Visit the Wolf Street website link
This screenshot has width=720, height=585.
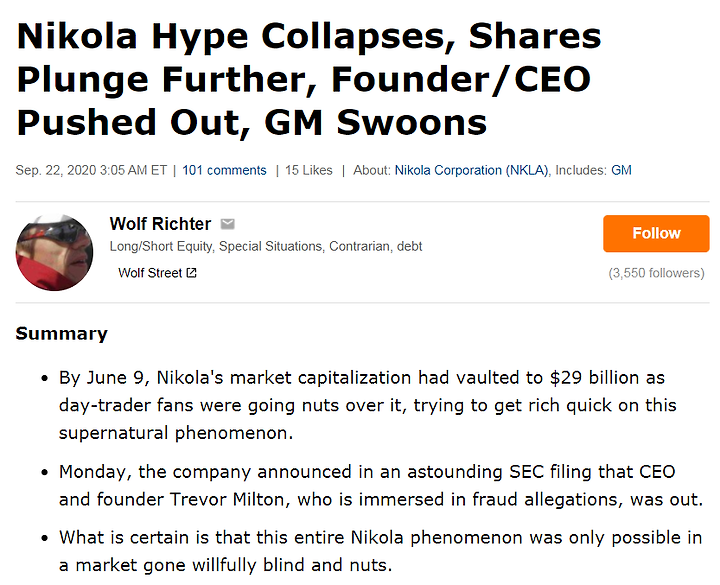click(150, 273)
